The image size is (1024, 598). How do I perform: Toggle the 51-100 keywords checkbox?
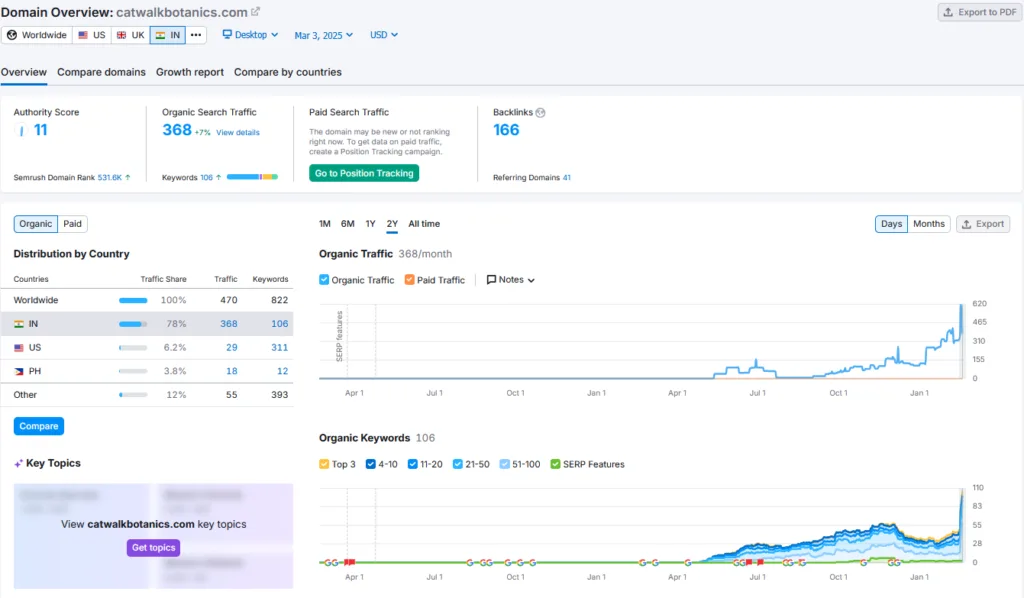click(504, 464)
